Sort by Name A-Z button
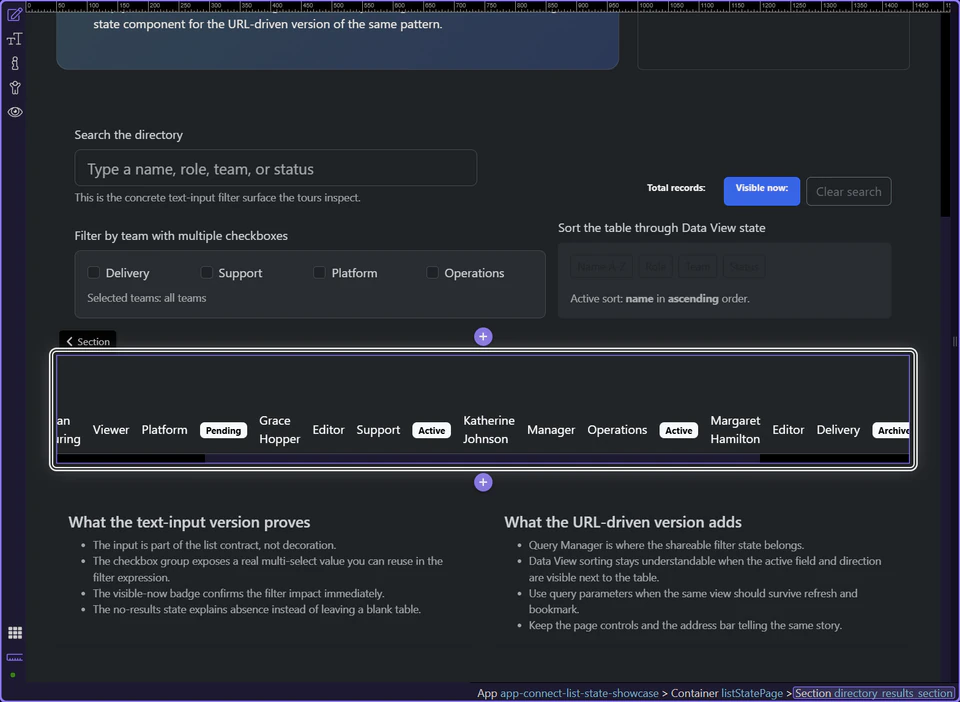Image resolution: width=960 pixels, height=702 pixels. (602, 267)
